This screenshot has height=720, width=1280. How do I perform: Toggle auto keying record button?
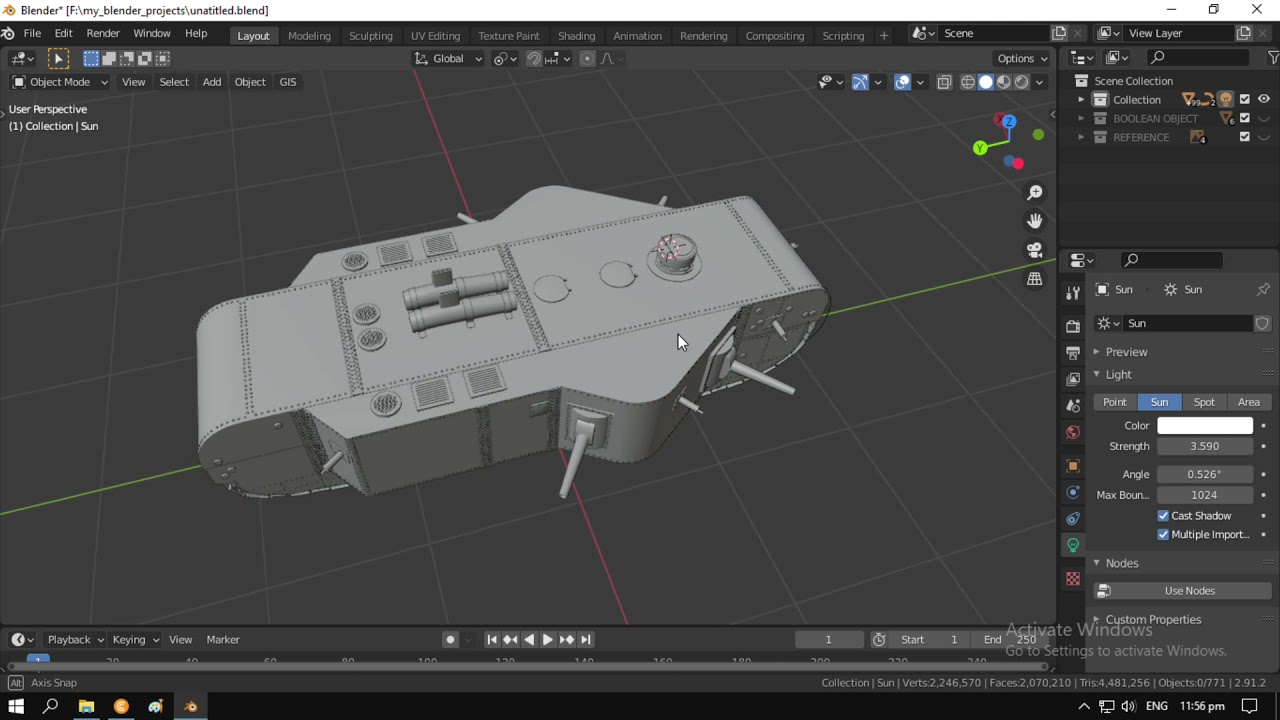point(450,640)
